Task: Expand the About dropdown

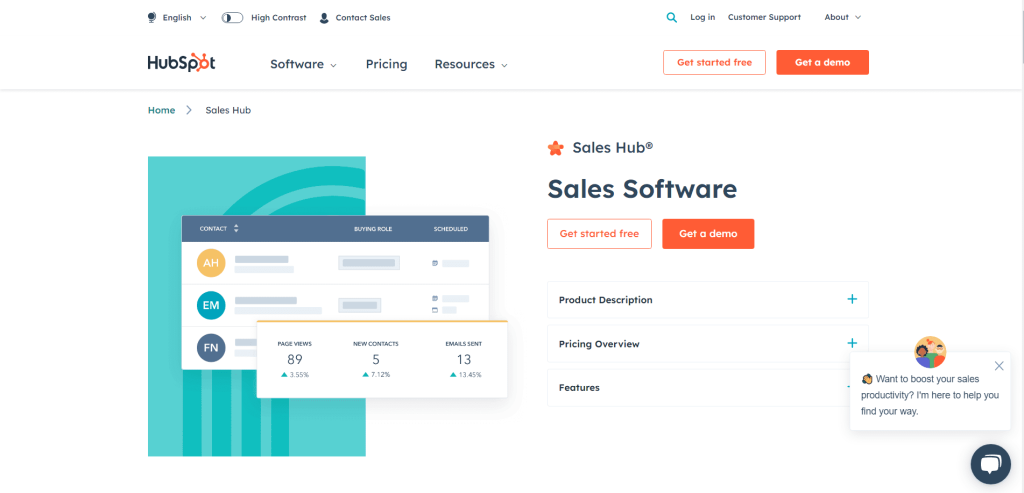Action: click(842, 17)
